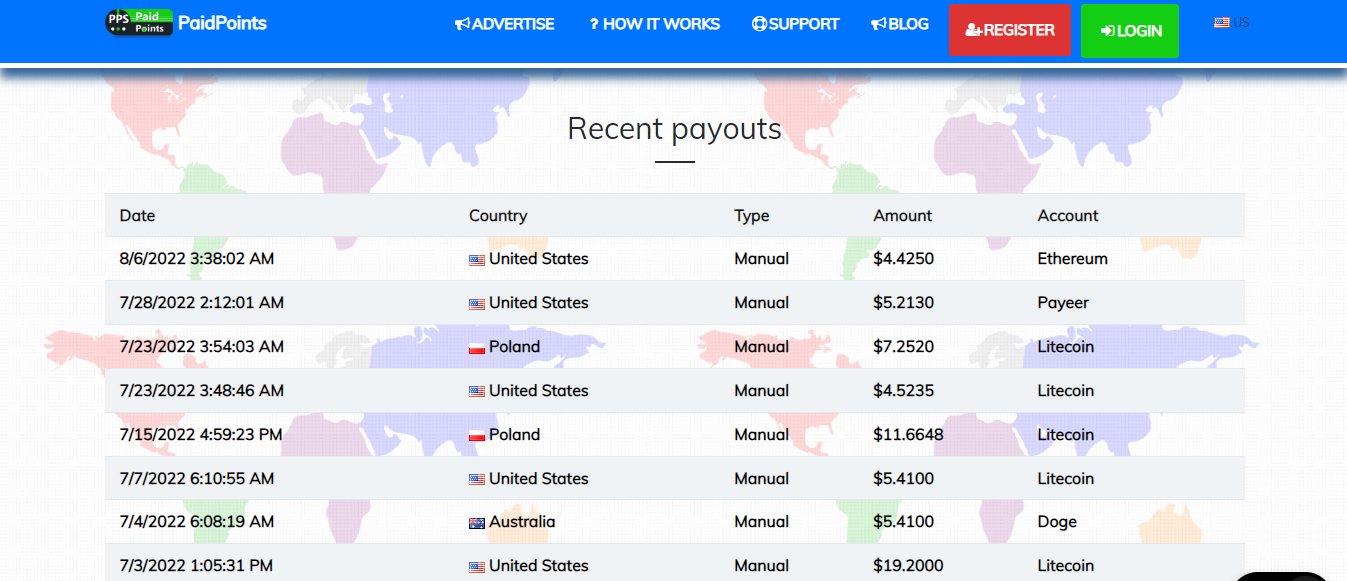
Task: Click the Country column header
Action: (x=498, y=215)
